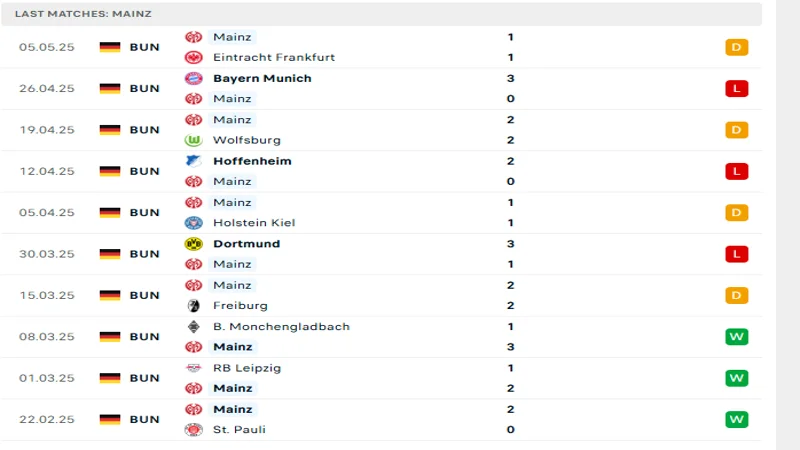Select the 30.03.25 match date

(45, 254)
